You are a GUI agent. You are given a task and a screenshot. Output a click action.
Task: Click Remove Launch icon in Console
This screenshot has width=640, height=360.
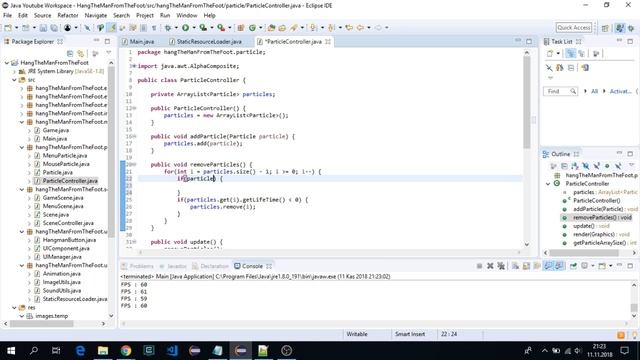(x=490, y=266)
